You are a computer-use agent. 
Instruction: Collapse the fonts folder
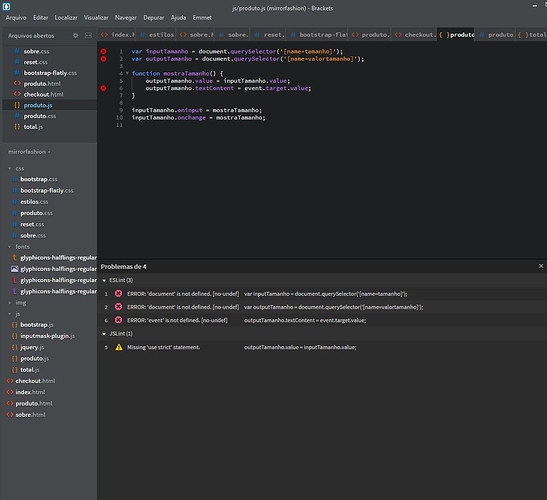click(10, 247)
